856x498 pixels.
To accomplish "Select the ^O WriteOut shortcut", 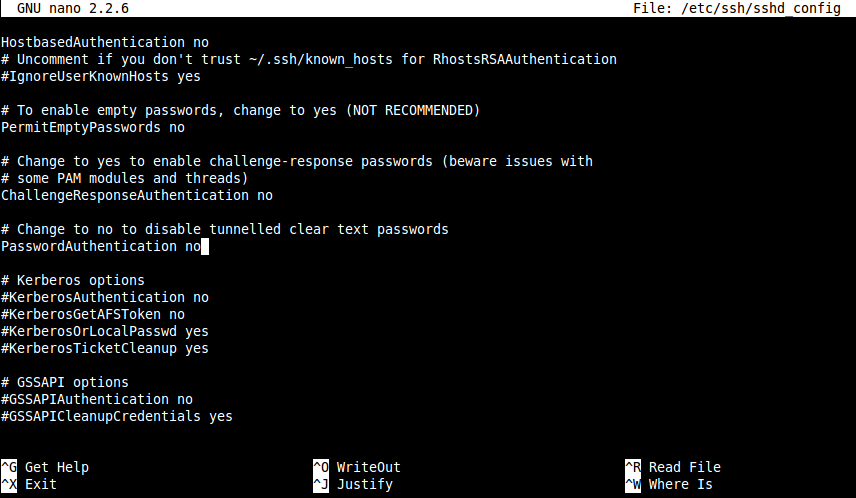I will (357, 467).
